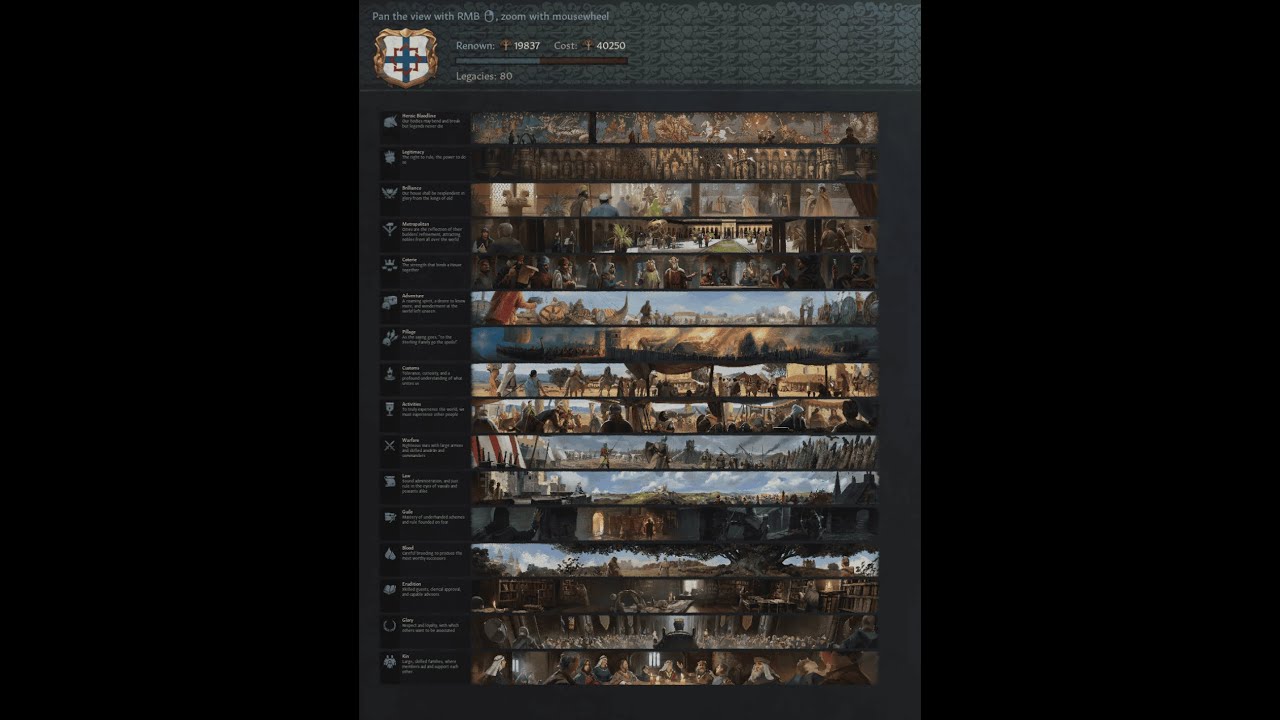
Task: Select the Erudition book icon
Action: (x=390, y=589)
